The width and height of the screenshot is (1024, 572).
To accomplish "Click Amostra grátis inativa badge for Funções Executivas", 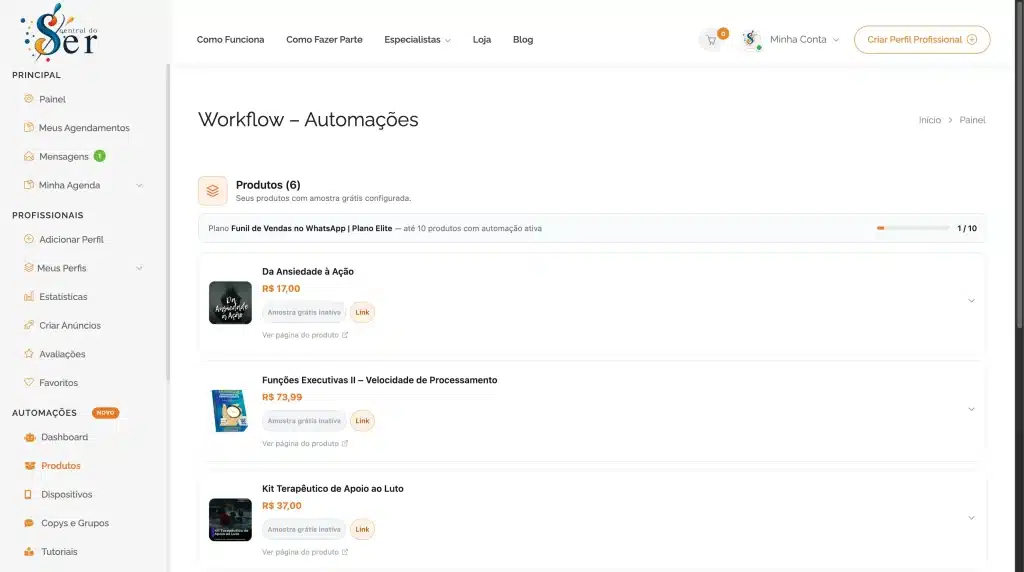I will pos(304,421).
